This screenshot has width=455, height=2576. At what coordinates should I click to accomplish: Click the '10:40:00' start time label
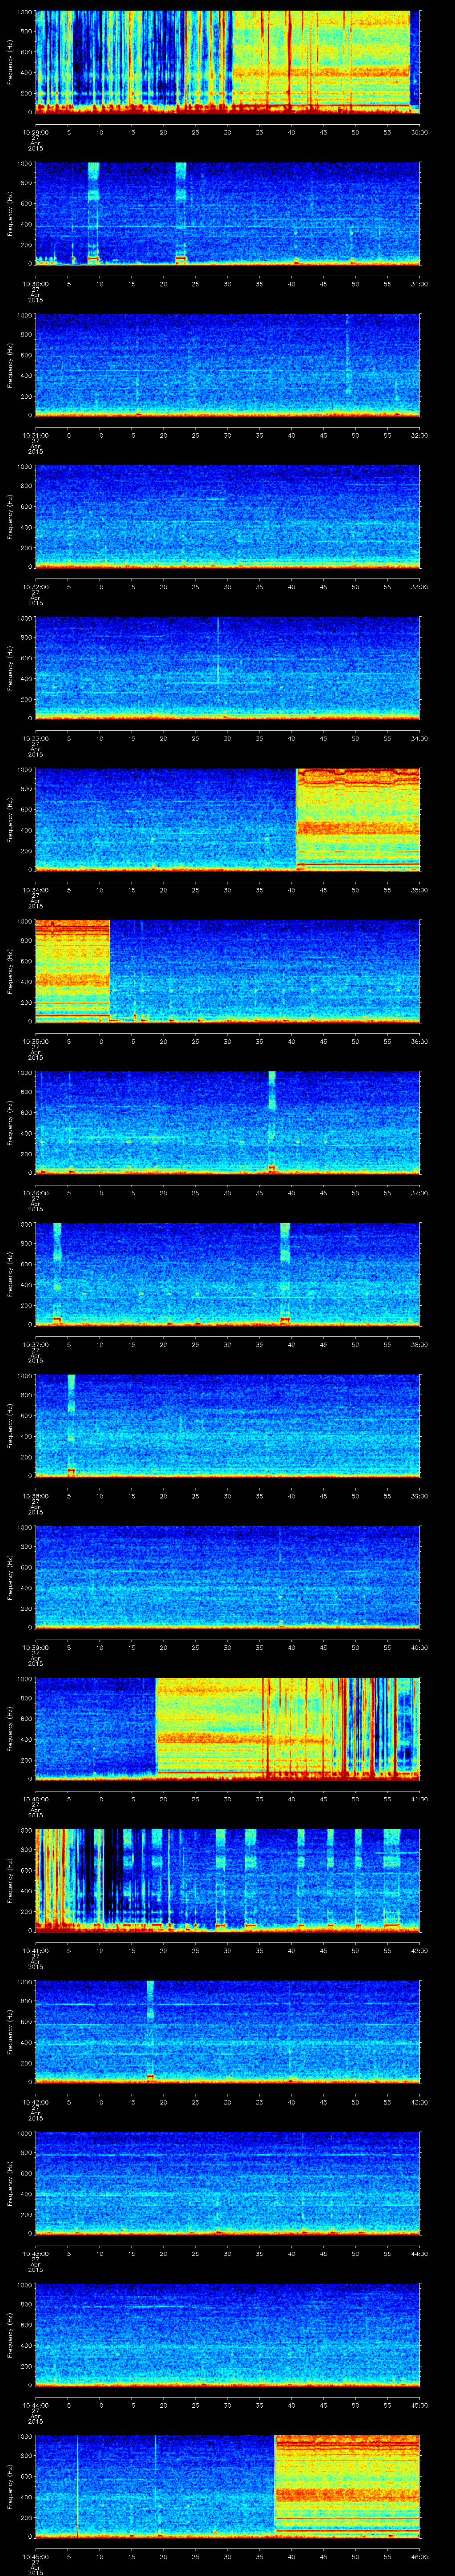tap(35, 1798)
